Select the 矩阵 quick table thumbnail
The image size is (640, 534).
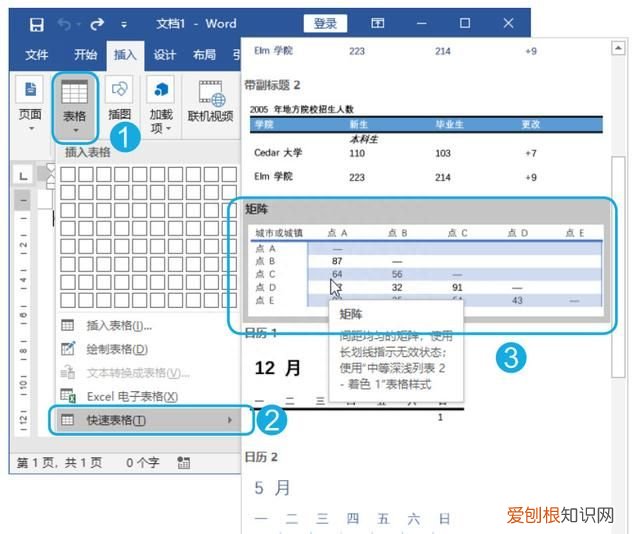(x=427, y=270)
